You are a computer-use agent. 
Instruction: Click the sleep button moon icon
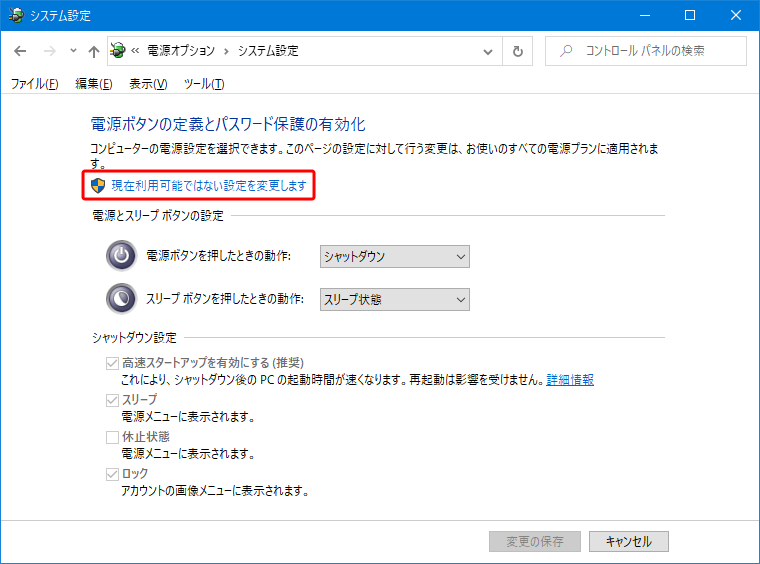point(121,298)
